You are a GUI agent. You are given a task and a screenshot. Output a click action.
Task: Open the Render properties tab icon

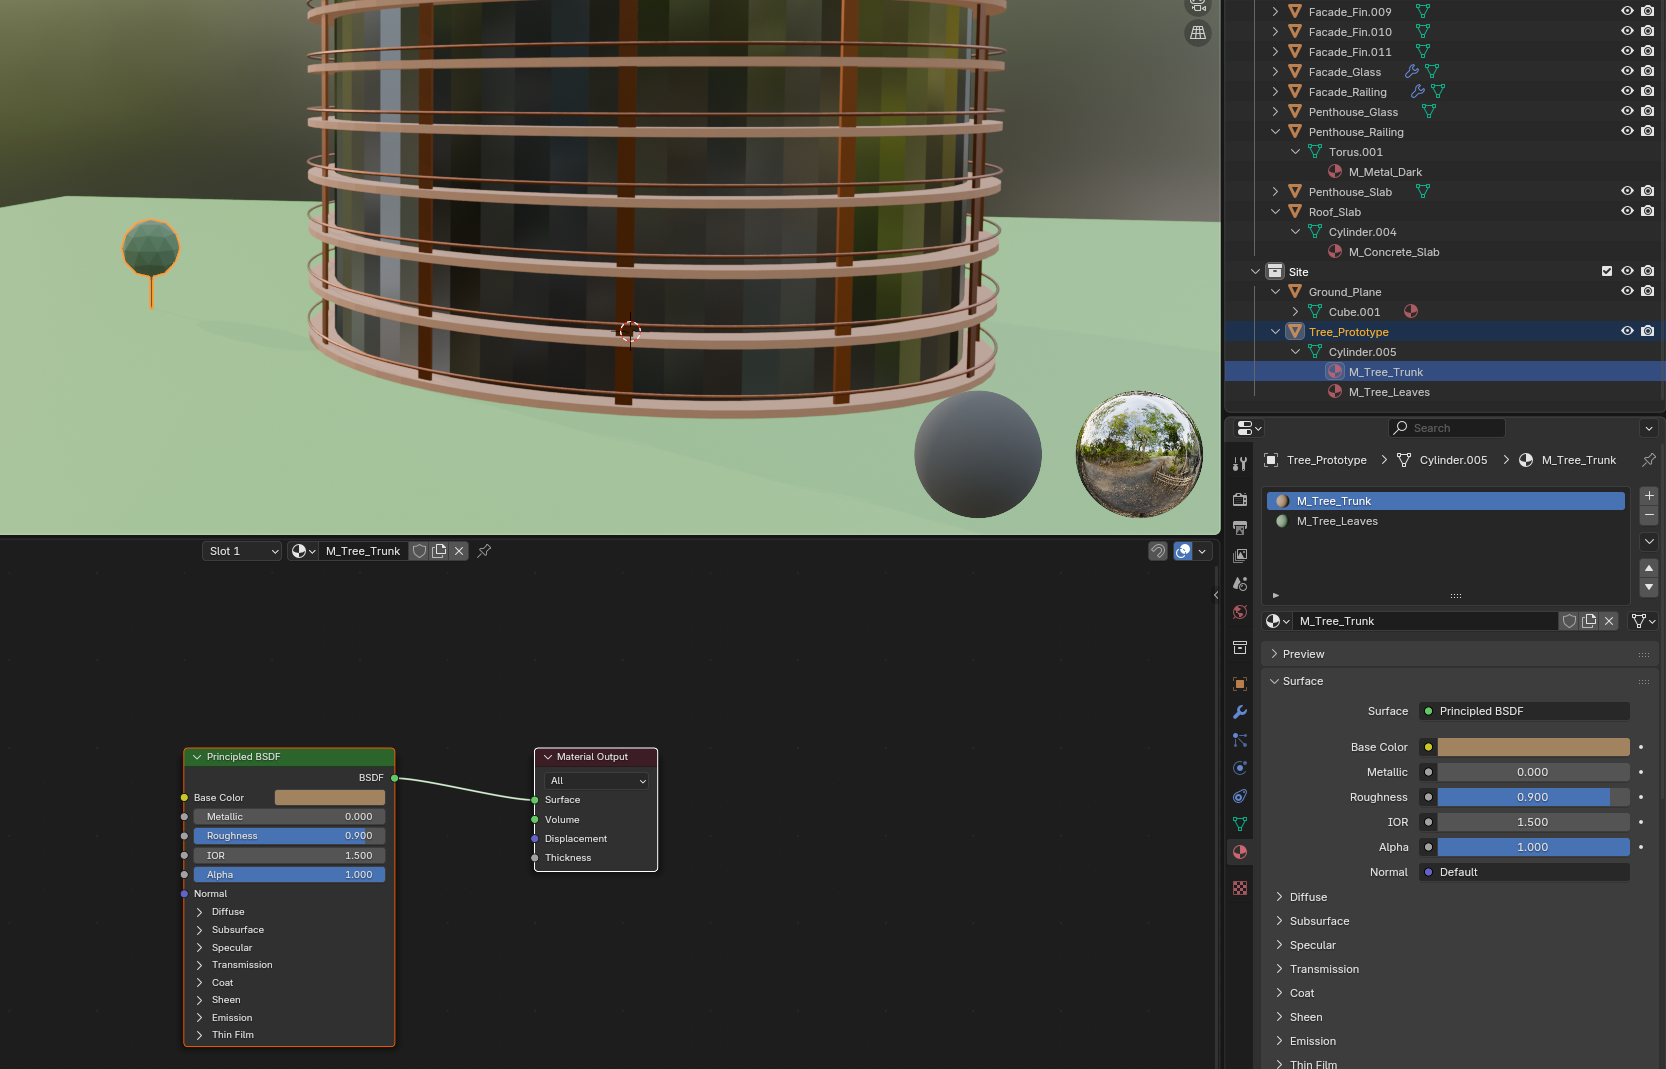point(1240,499)
